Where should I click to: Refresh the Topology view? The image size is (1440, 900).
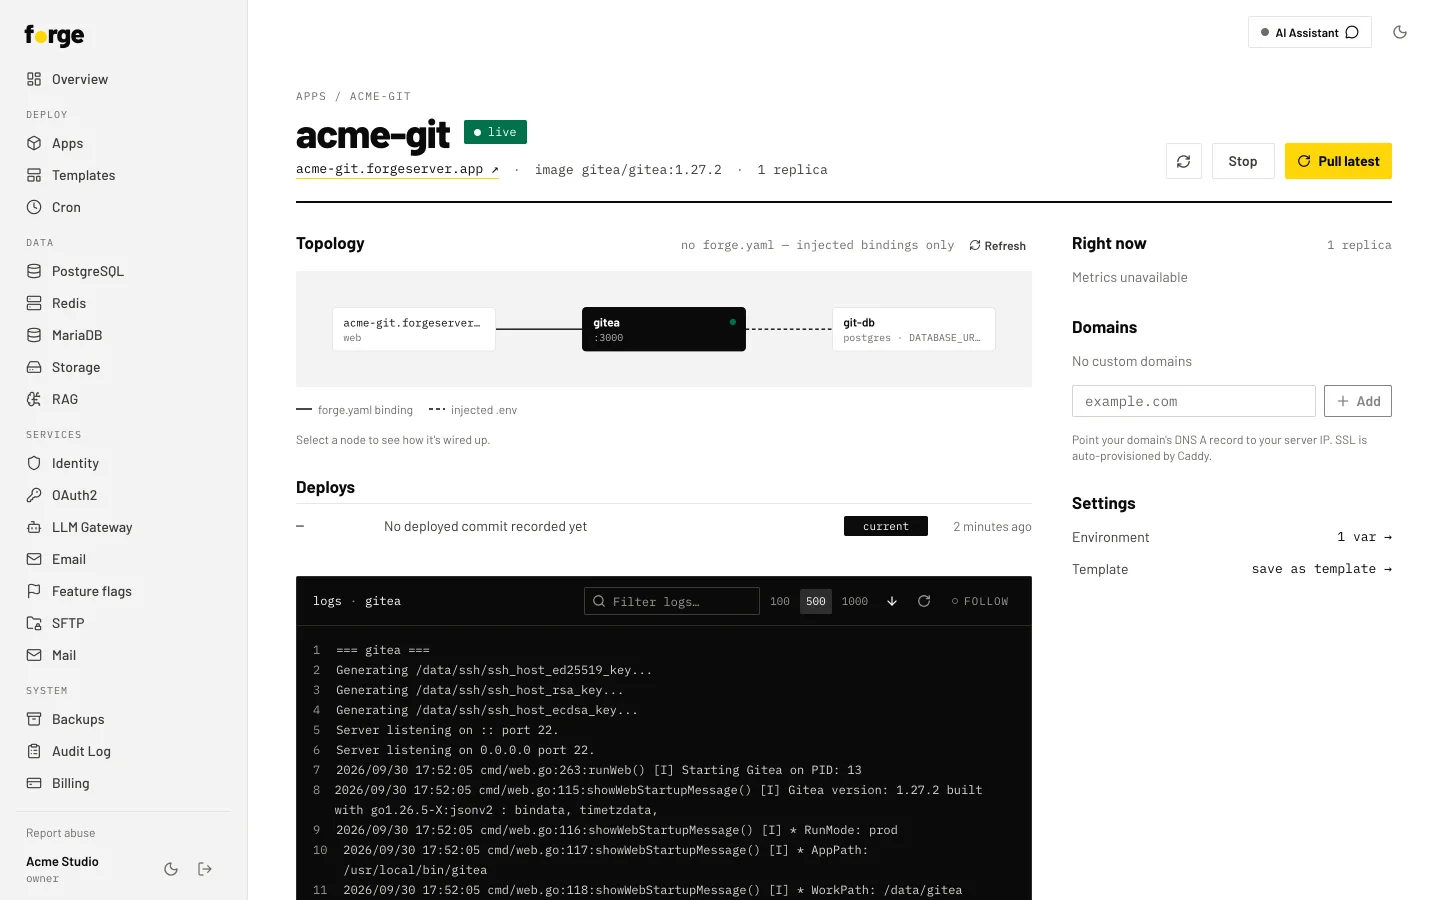pos(998,245)
